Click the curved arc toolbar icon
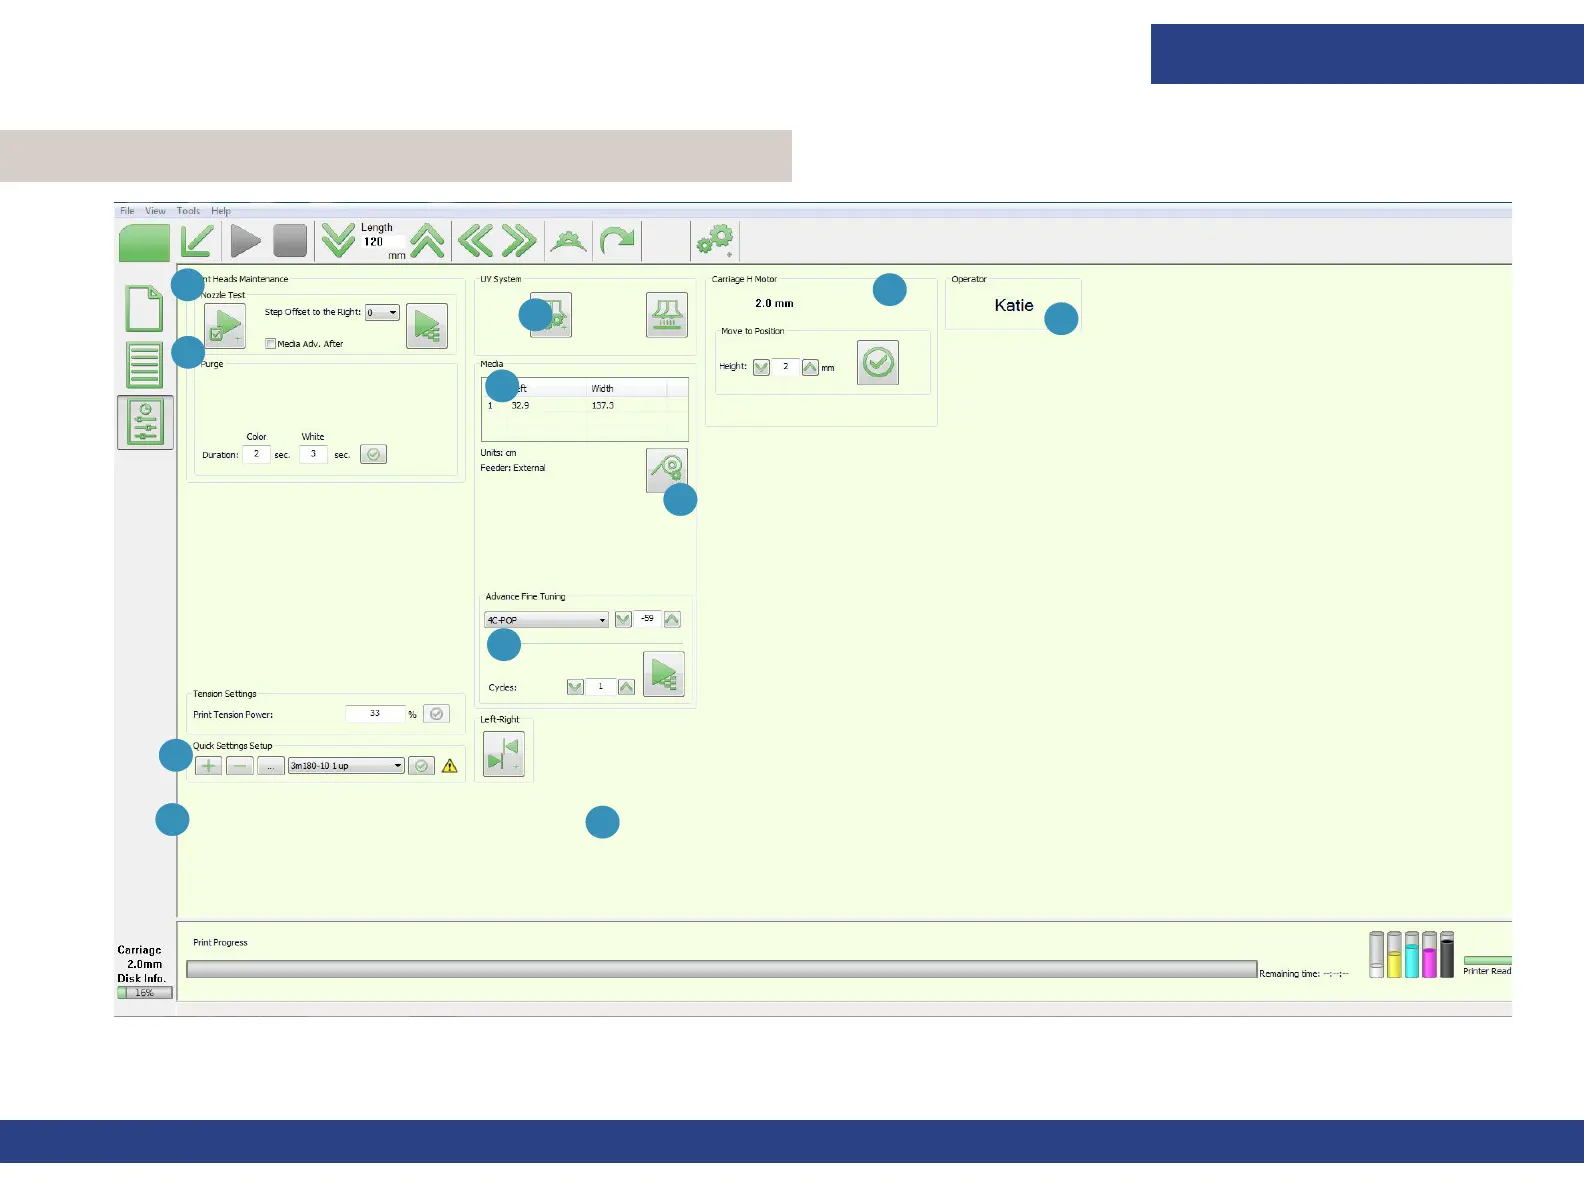 click(x=568, y=241)
